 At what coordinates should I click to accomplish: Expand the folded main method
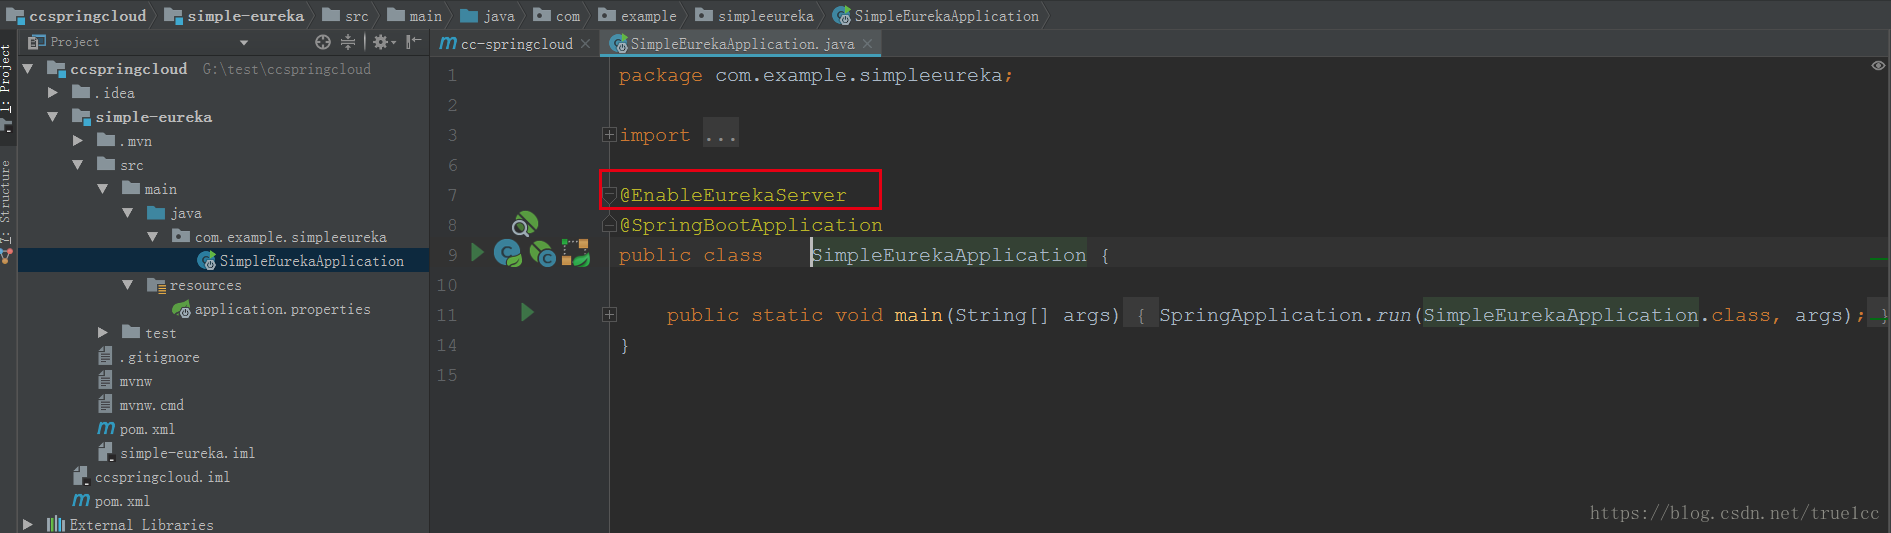pyautogui.click(x=609, y=314)
